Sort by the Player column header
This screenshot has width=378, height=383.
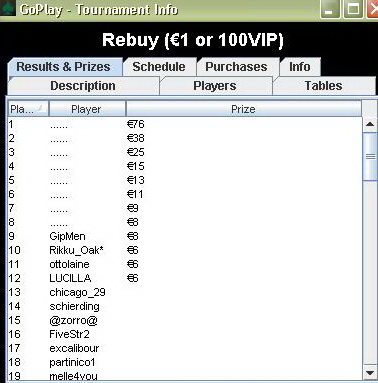tap(86, 109)
